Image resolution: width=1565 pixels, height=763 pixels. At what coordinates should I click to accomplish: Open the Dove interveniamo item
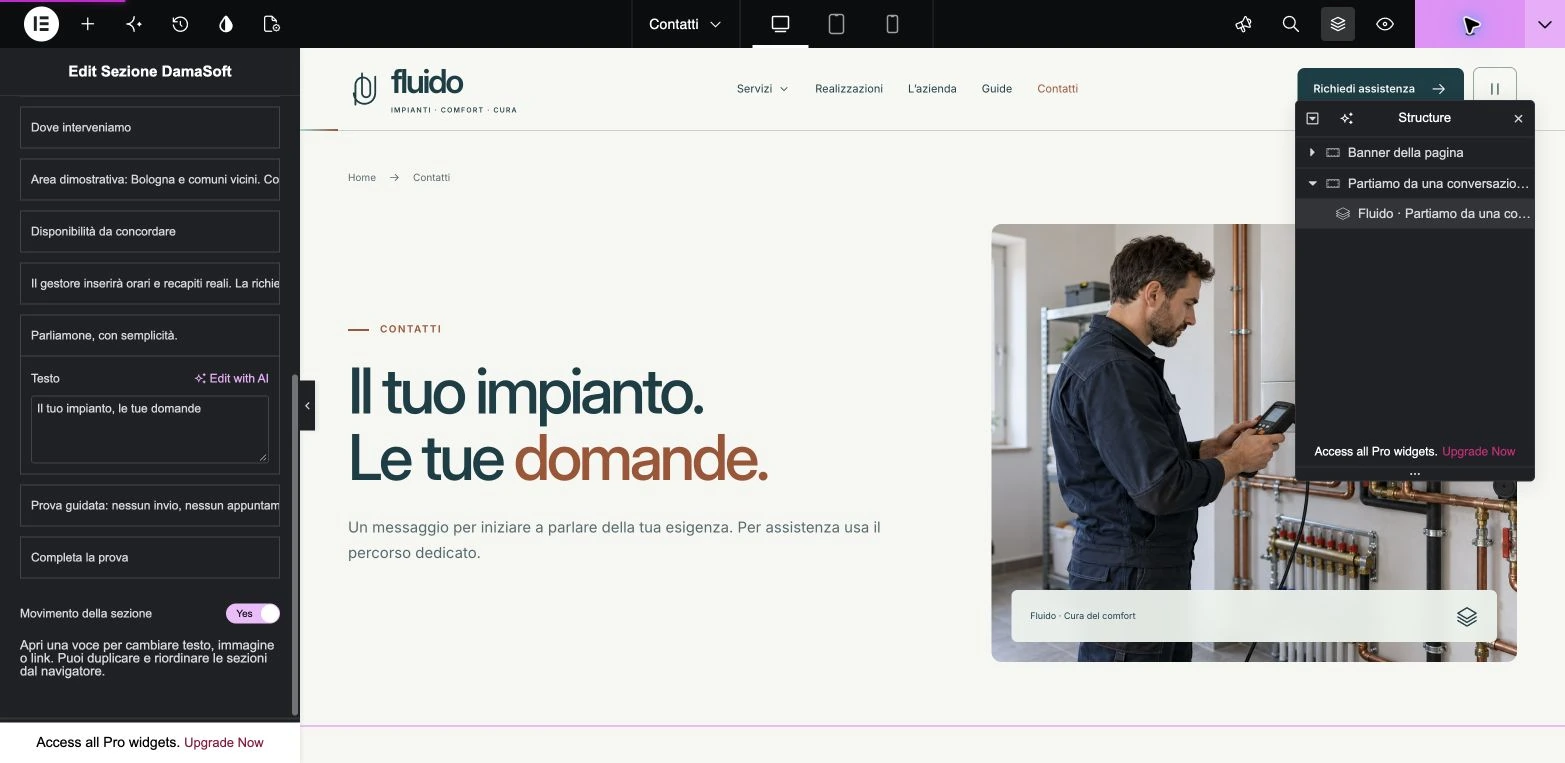pyautogui.click(x=150, y=127)
